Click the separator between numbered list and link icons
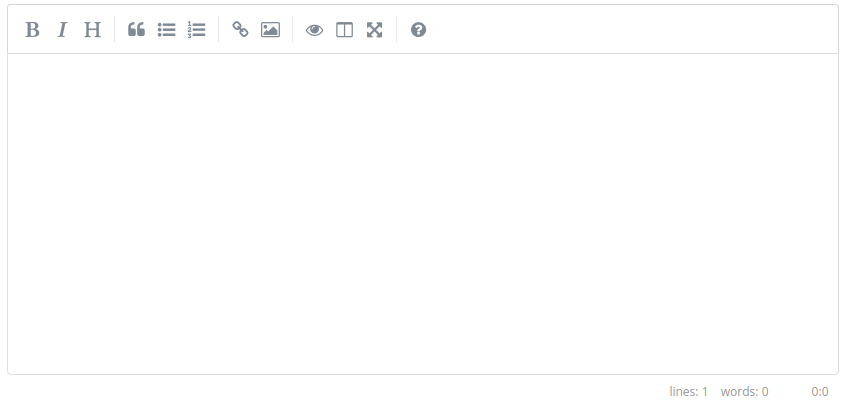The width and height of the screenshot is (847, 407). coord(219,30)
